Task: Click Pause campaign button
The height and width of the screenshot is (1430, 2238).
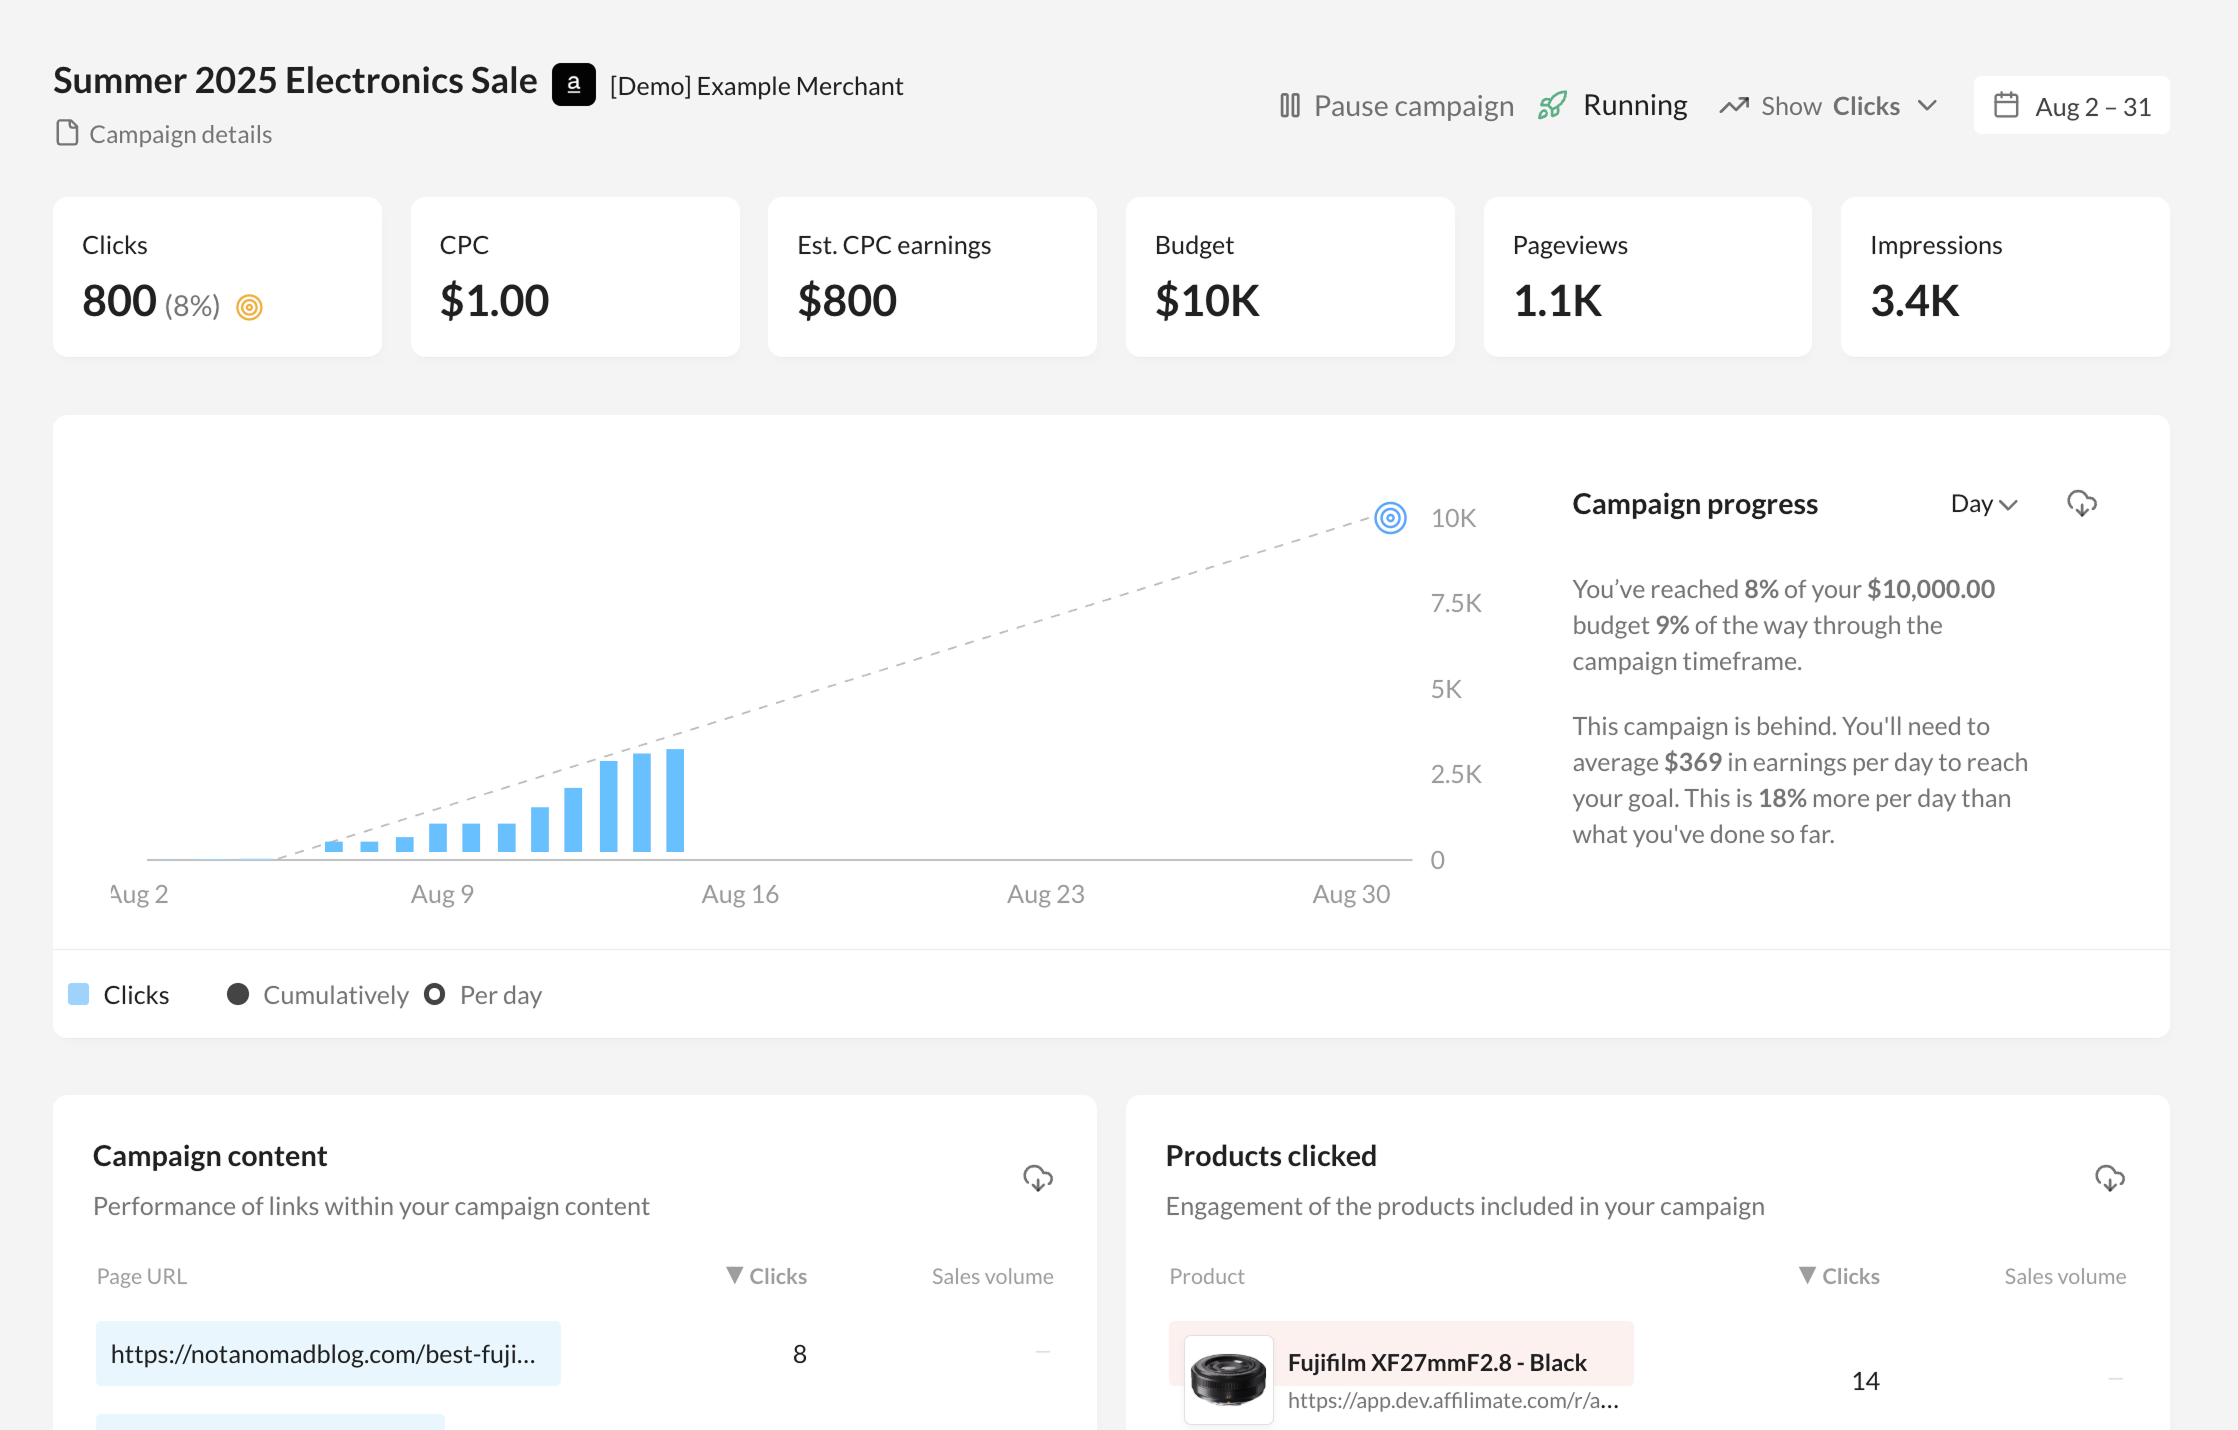Action: click(1396, 105)
